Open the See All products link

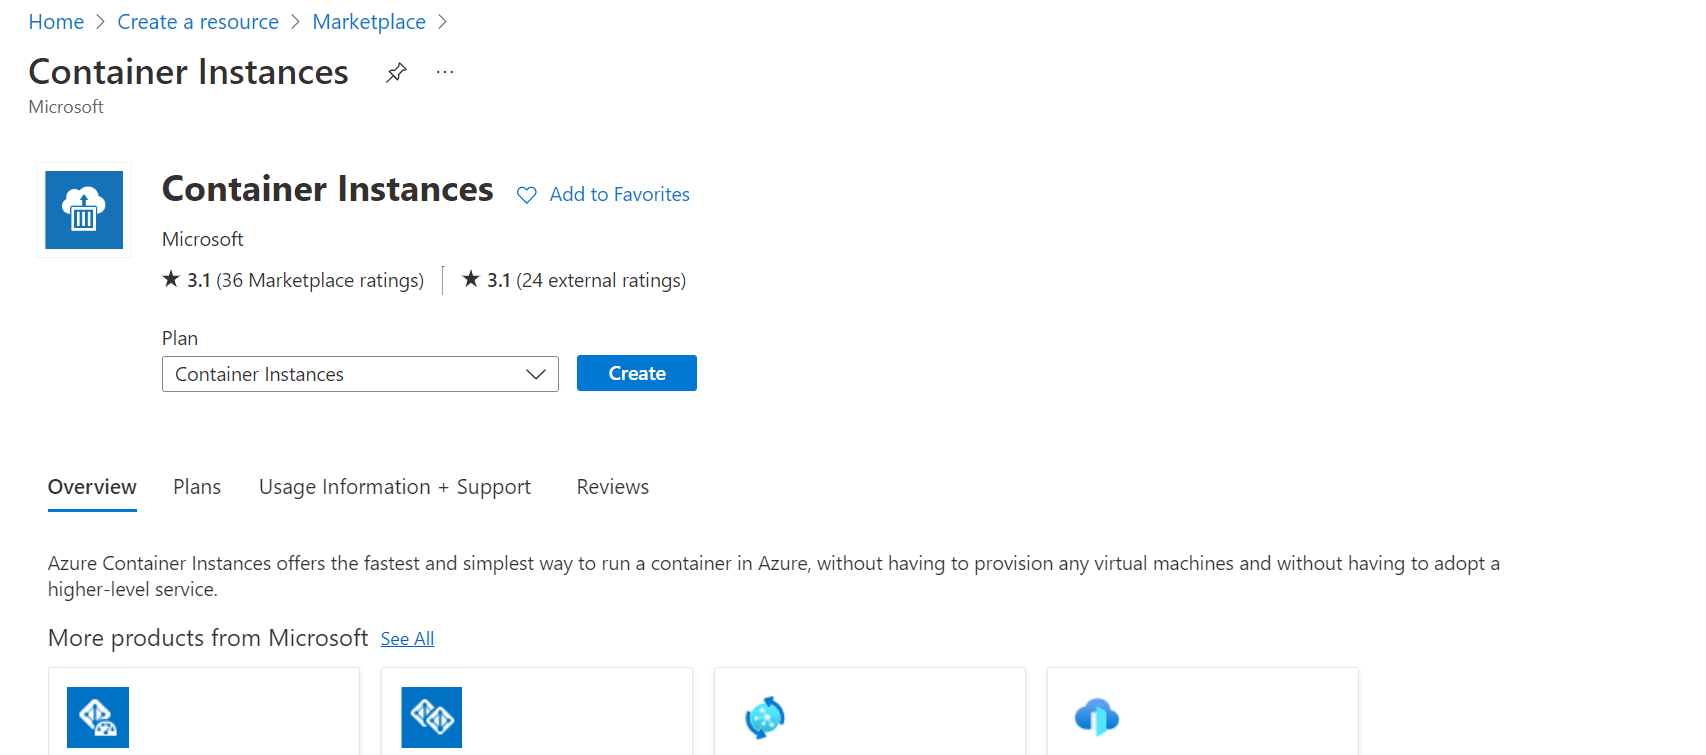(406, 638)
